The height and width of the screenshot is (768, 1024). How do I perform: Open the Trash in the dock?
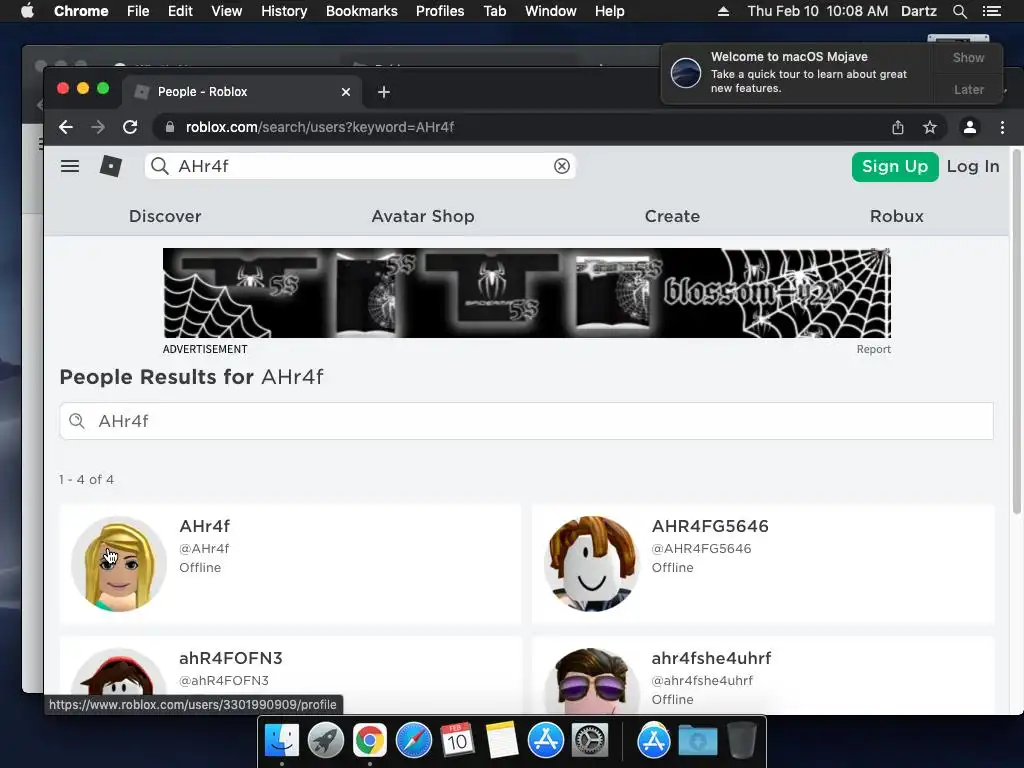[x=741, y=741]
